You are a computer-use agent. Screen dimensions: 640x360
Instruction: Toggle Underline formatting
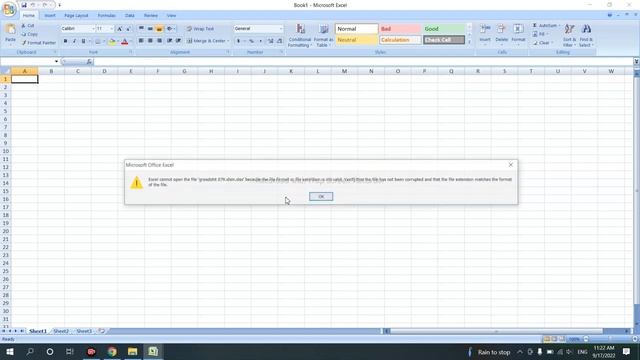tap(83, 41)
